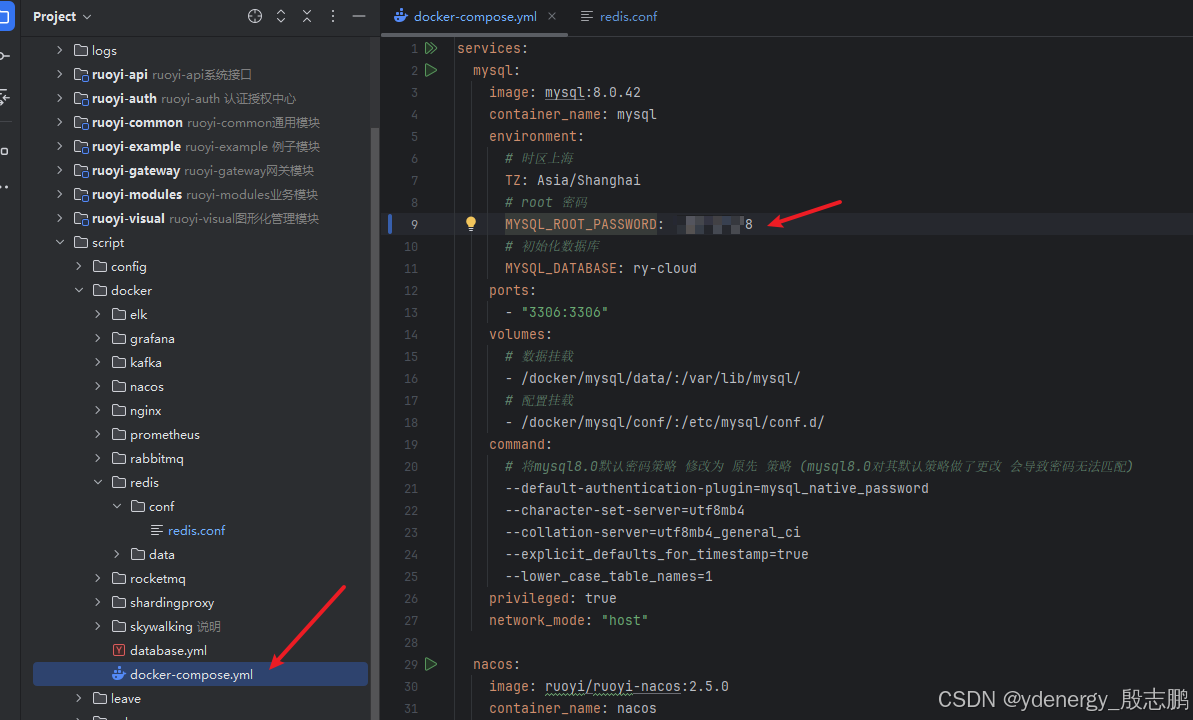1193x720 pixels.
Task: Click Commit tool window icon on left stripe
Action: (x=5, y=56)
